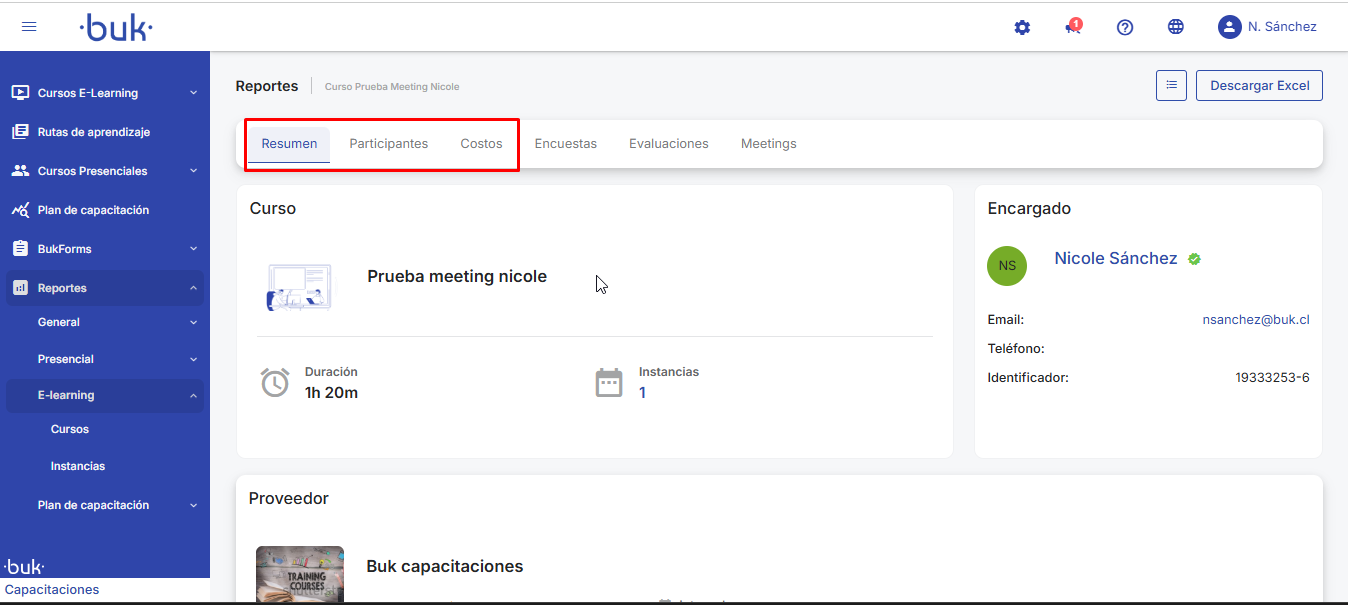This screenshot has height=605, width=1348.
Task: Open the Nicole Sánchez profile link
Action: [x=1115, y=259]
